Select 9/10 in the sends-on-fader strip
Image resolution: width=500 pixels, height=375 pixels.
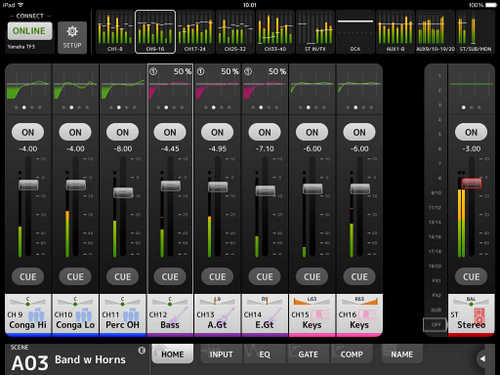(x=436, y=193)
